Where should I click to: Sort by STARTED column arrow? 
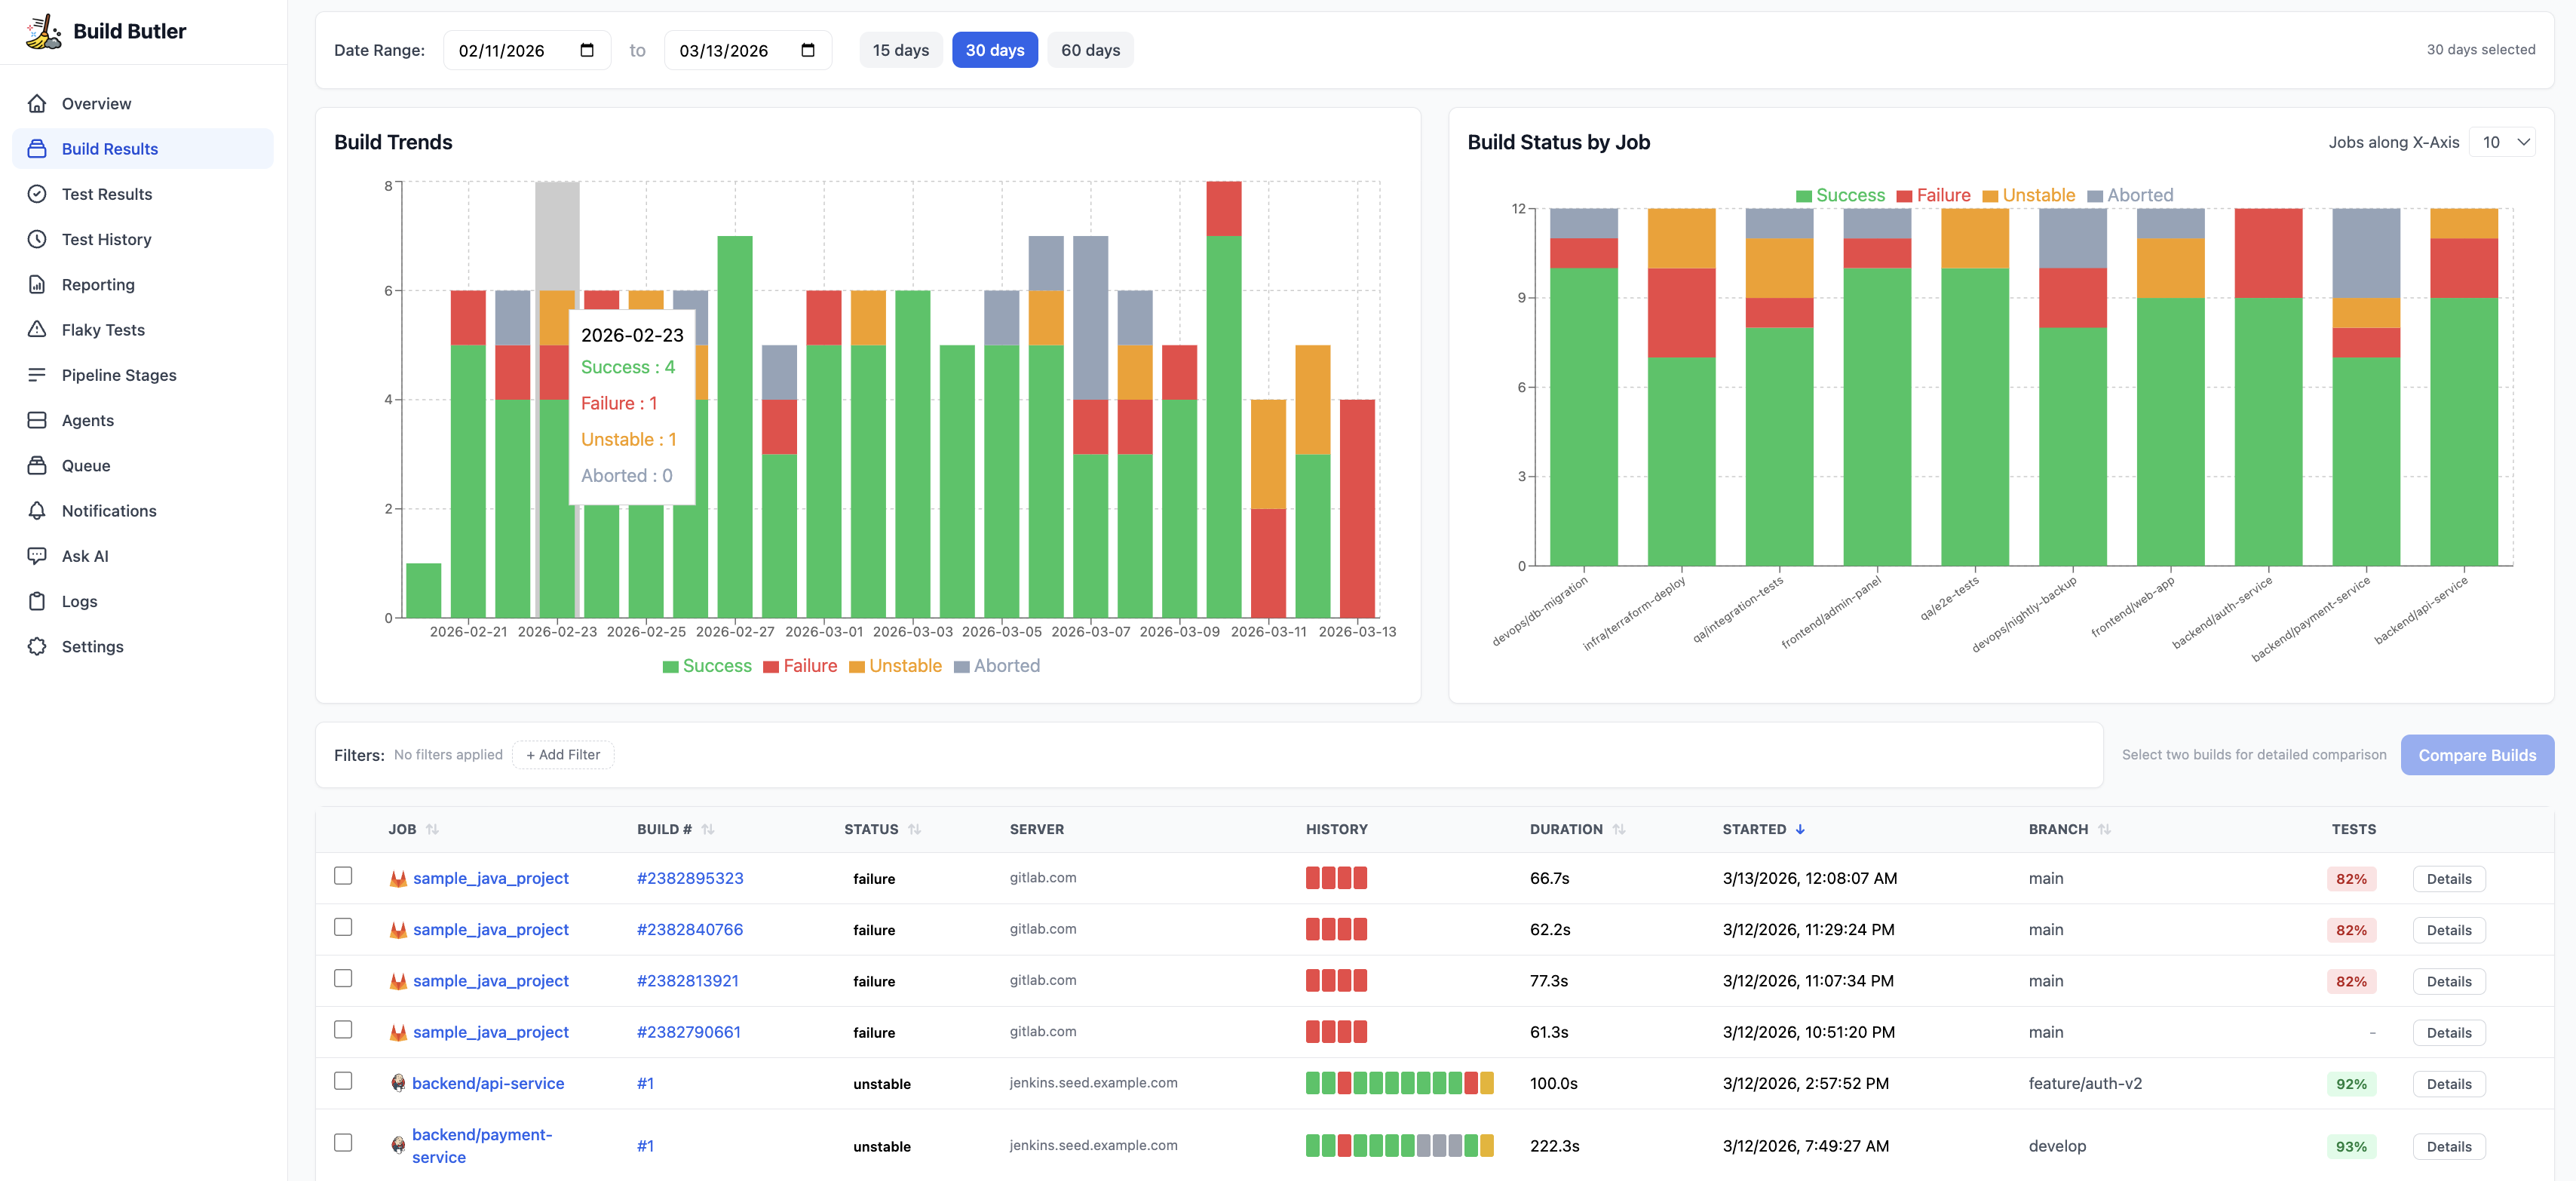[x=1800, y=829]
